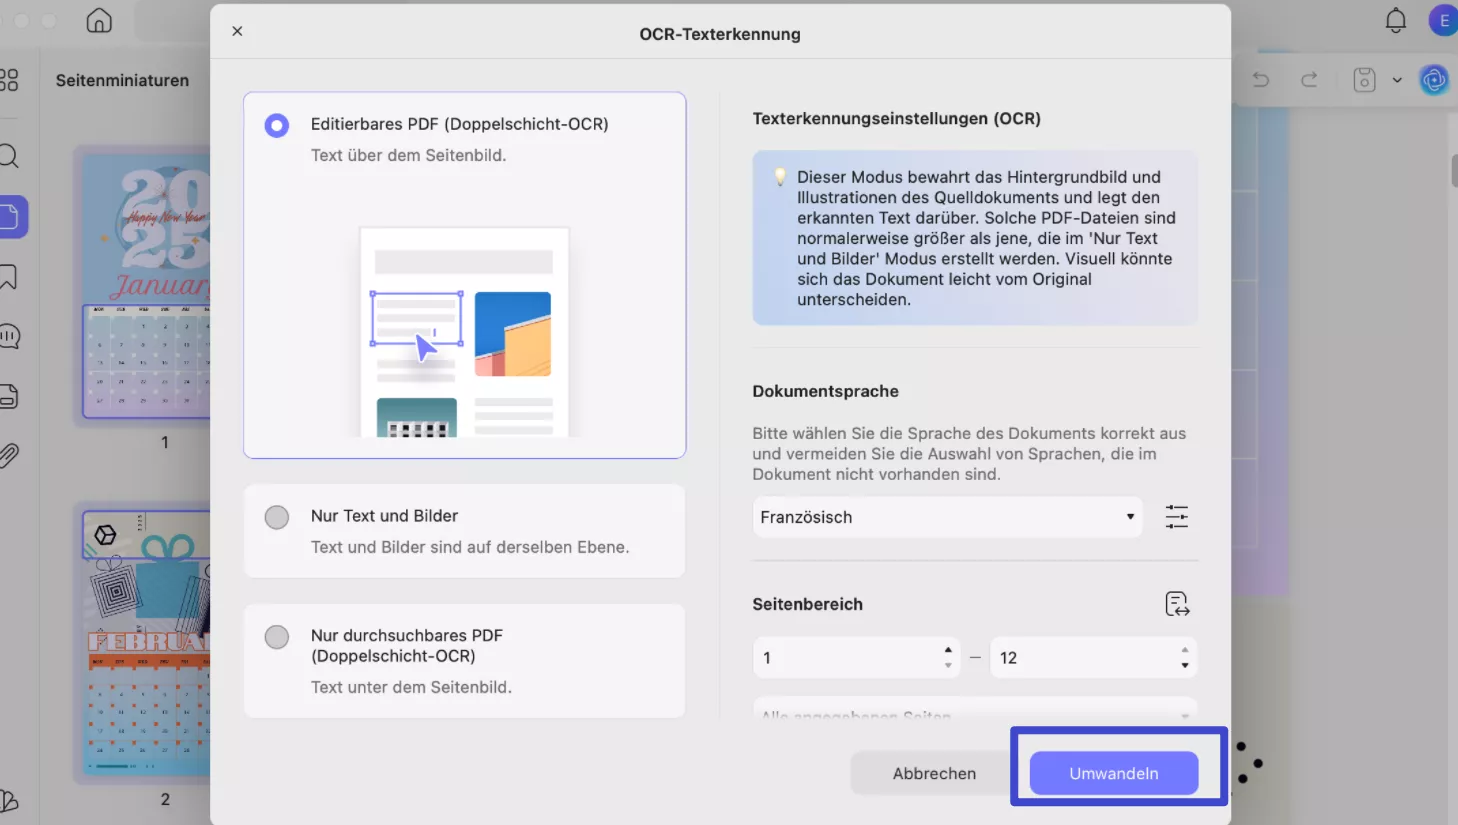
Task: Click the Dokumentsprache label
Action: click(x=825, y=391)
